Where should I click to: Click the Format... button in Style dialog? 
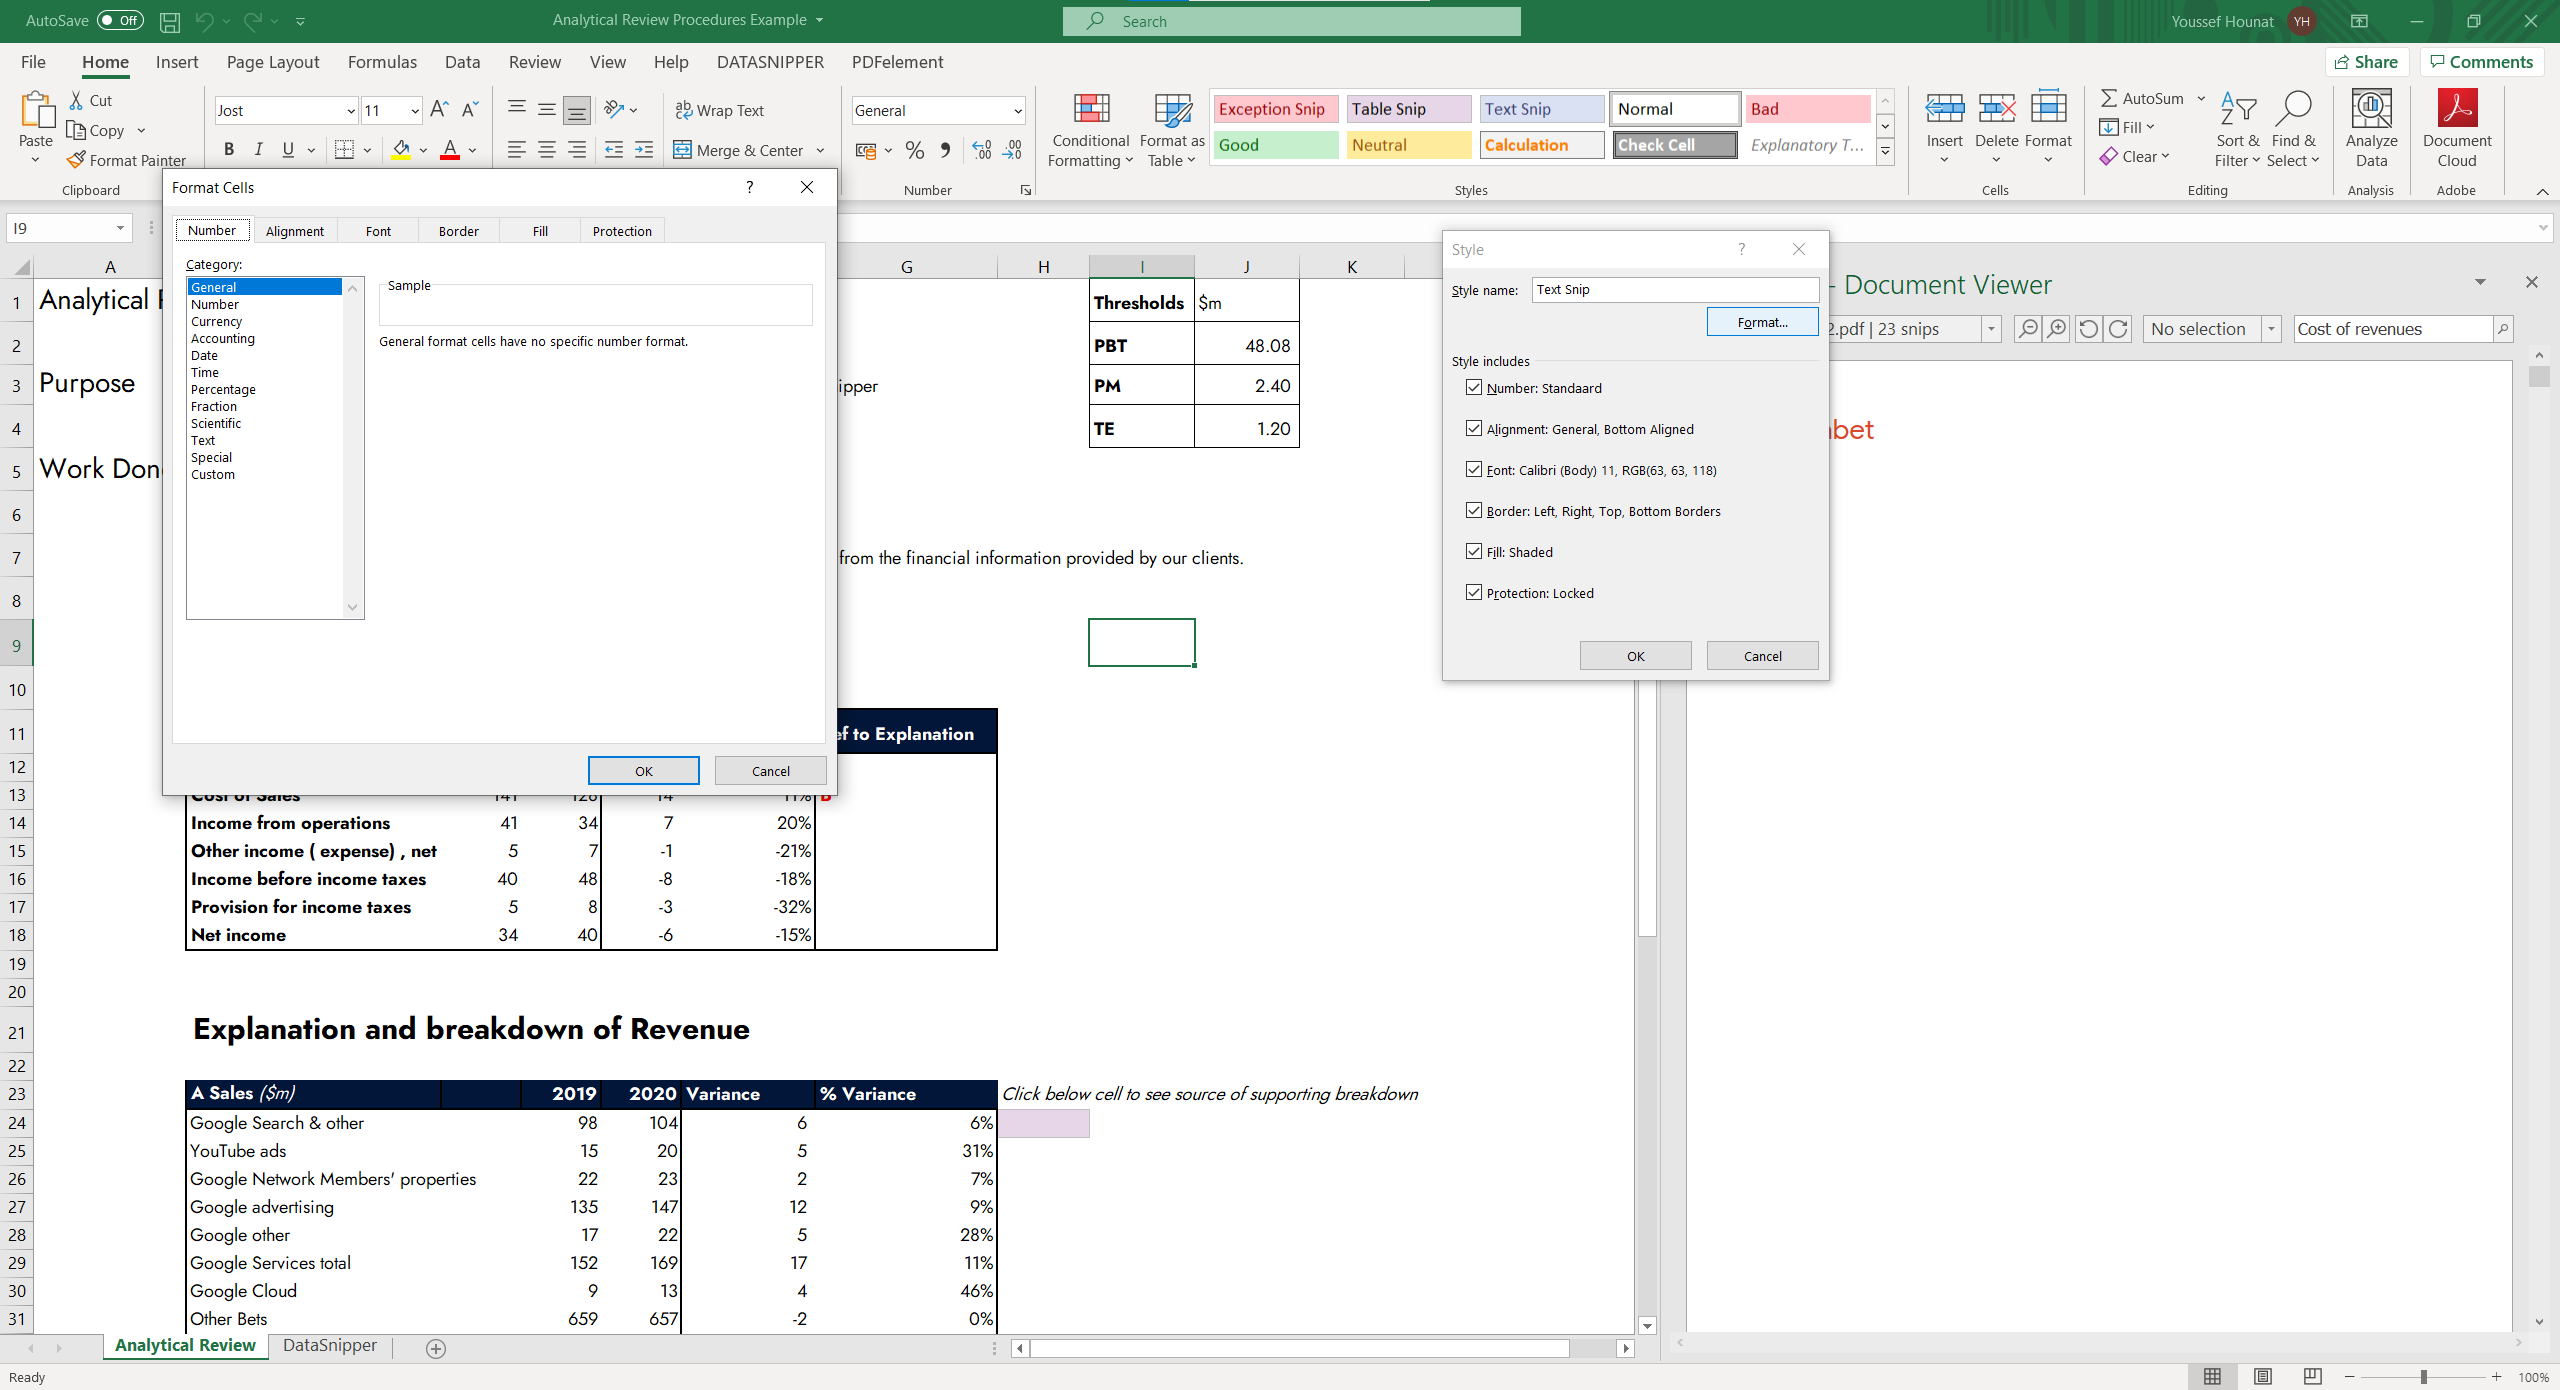(1762, 322)
